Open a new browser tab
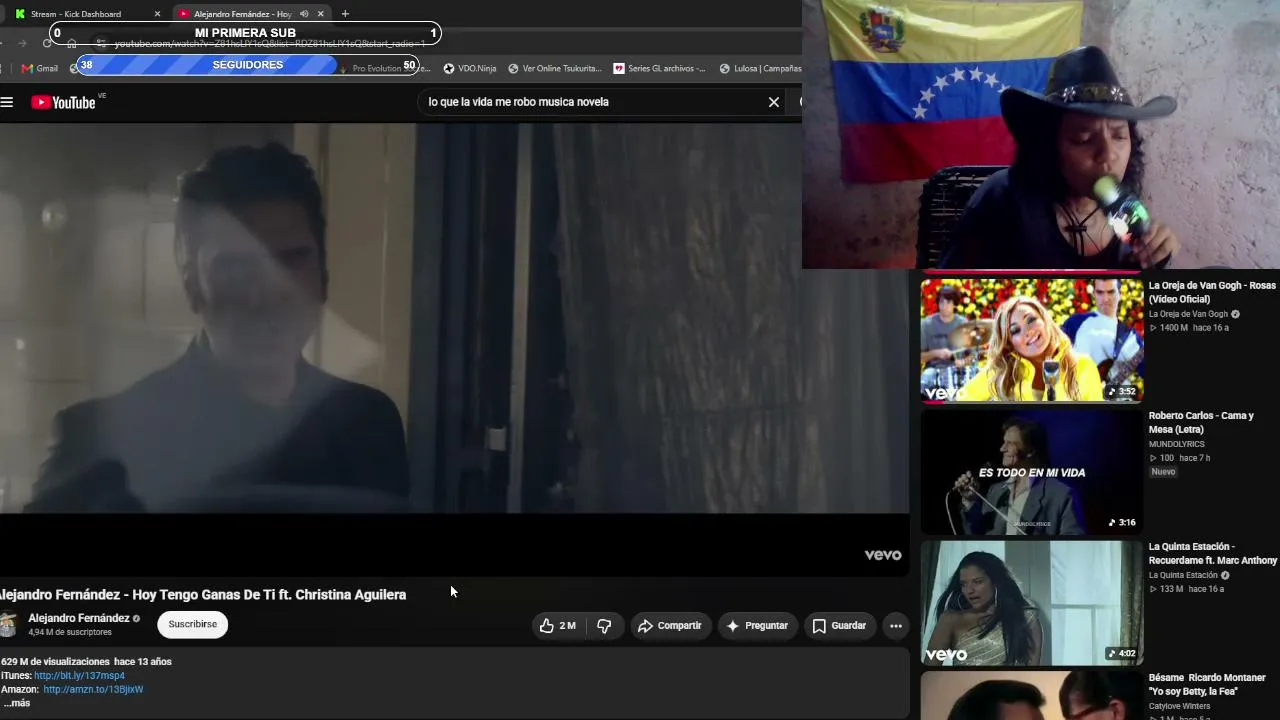The image size is (1280, 720). (x=345, y=14)
